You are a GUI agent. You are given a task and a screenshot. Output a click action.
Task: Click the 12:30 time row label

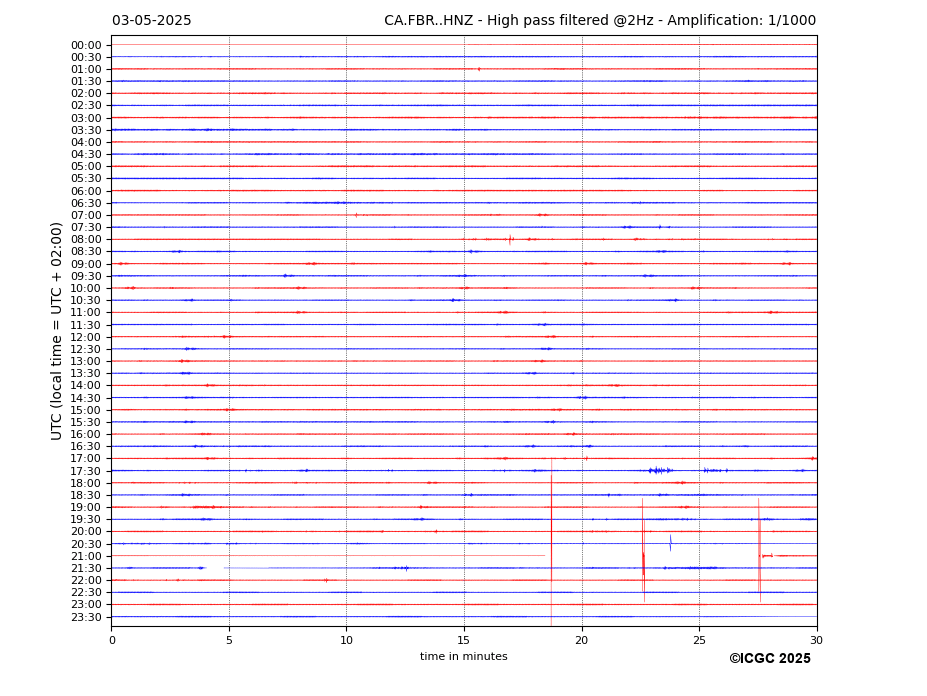86,349
